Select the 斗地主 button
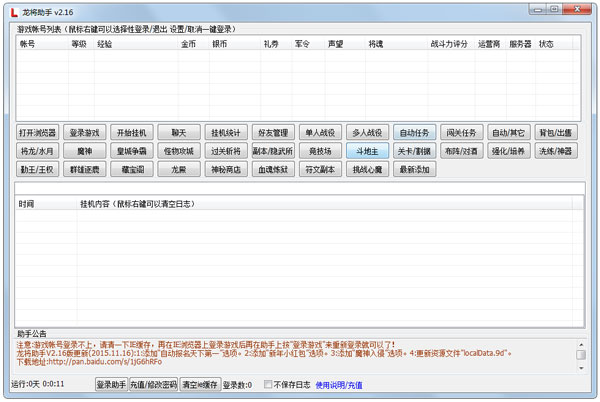600x402 pixels. [367, 151]
